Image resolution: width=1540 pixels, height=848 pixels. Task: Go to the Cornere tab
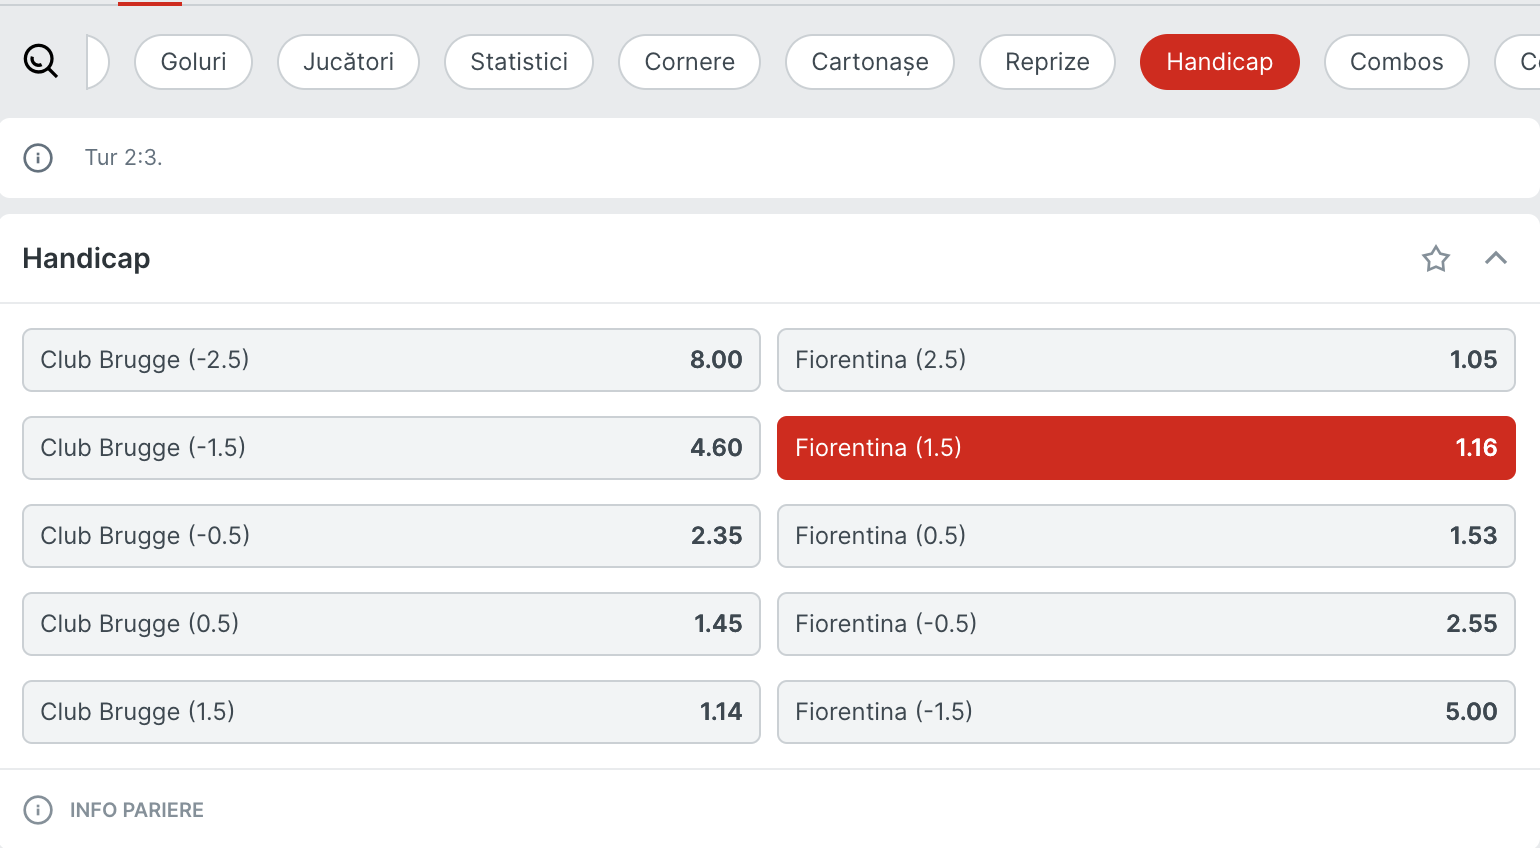(689, 62)
